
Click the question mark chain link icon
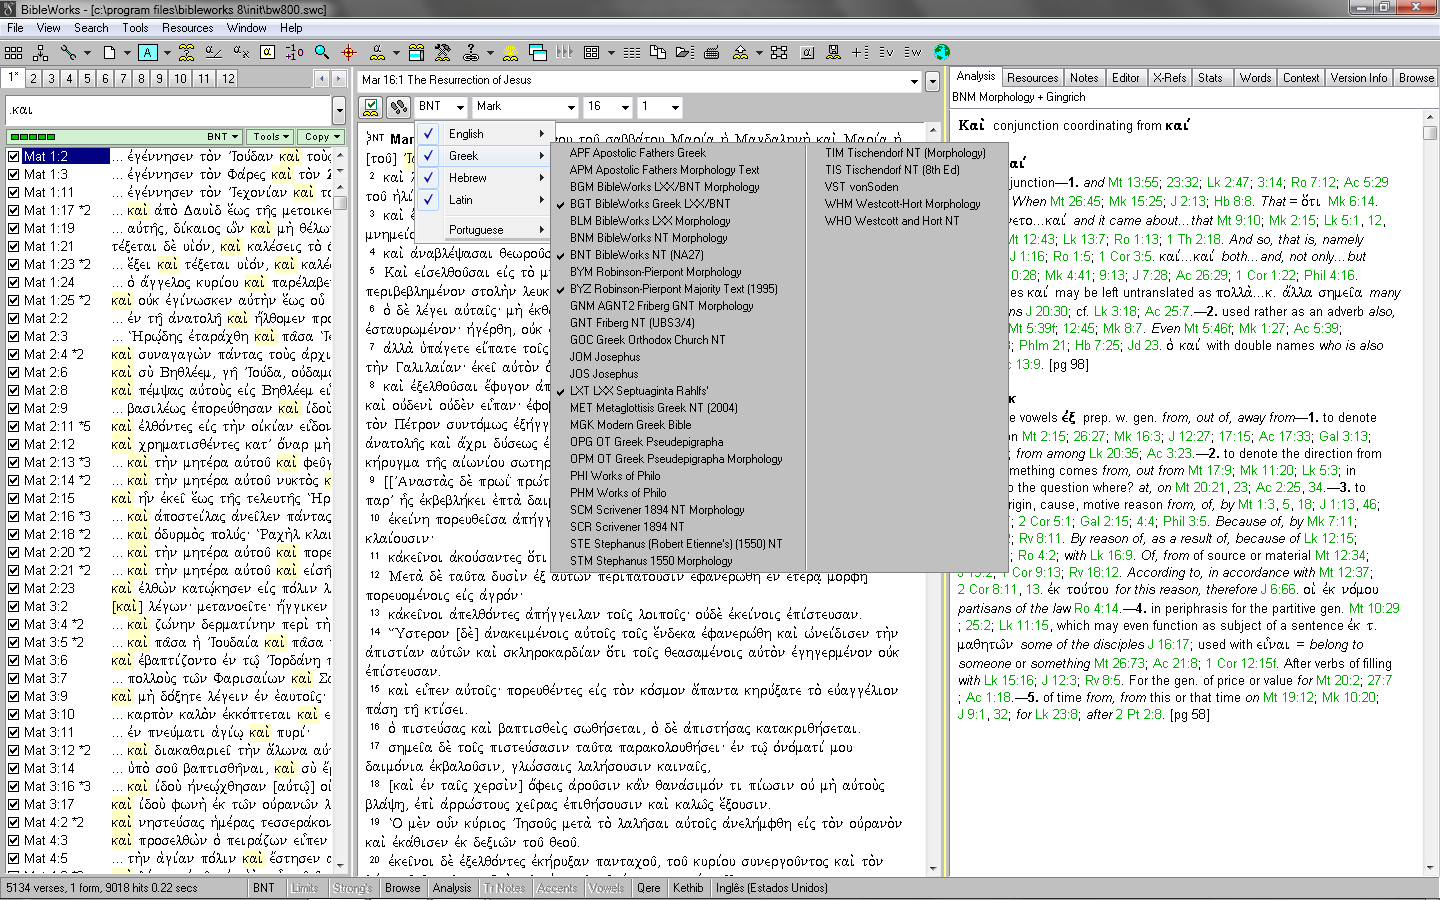click(x=471, y=52)
